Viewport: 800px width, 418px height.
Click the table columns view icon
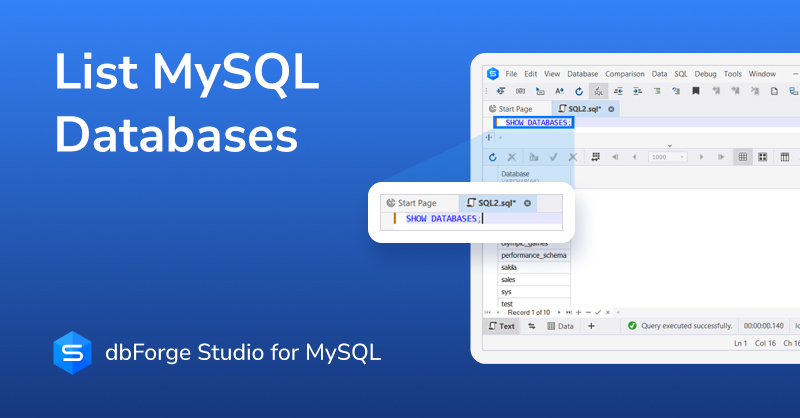point(785,157)
